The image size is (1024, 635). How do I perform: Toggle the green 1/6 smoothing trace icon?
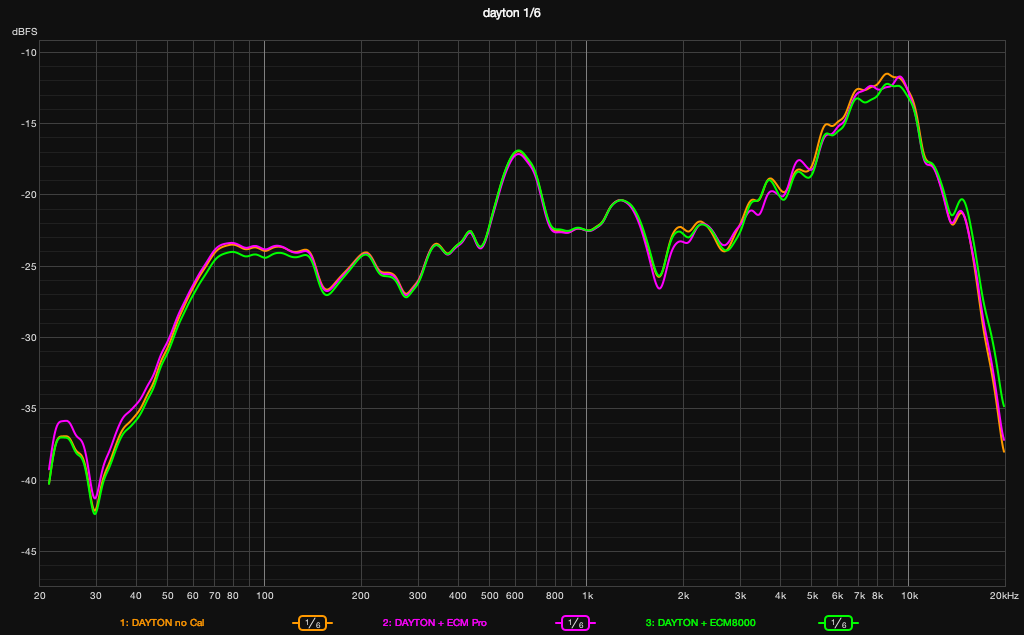point(838,623)
